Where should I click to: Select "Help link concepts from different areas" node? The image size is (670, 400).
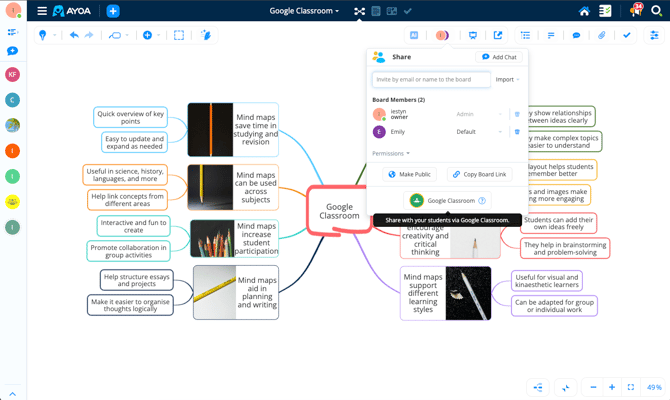coord(127,200)
